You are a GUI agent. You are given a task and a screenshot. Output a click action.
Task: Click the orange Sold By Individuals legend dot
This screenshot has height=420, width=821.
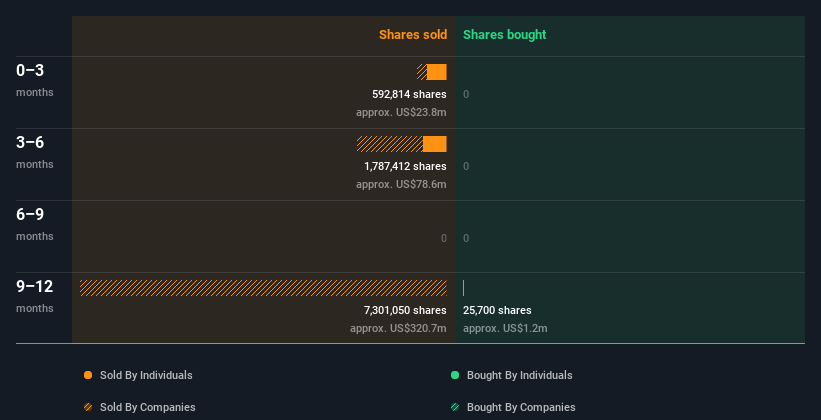coord(88,375)
